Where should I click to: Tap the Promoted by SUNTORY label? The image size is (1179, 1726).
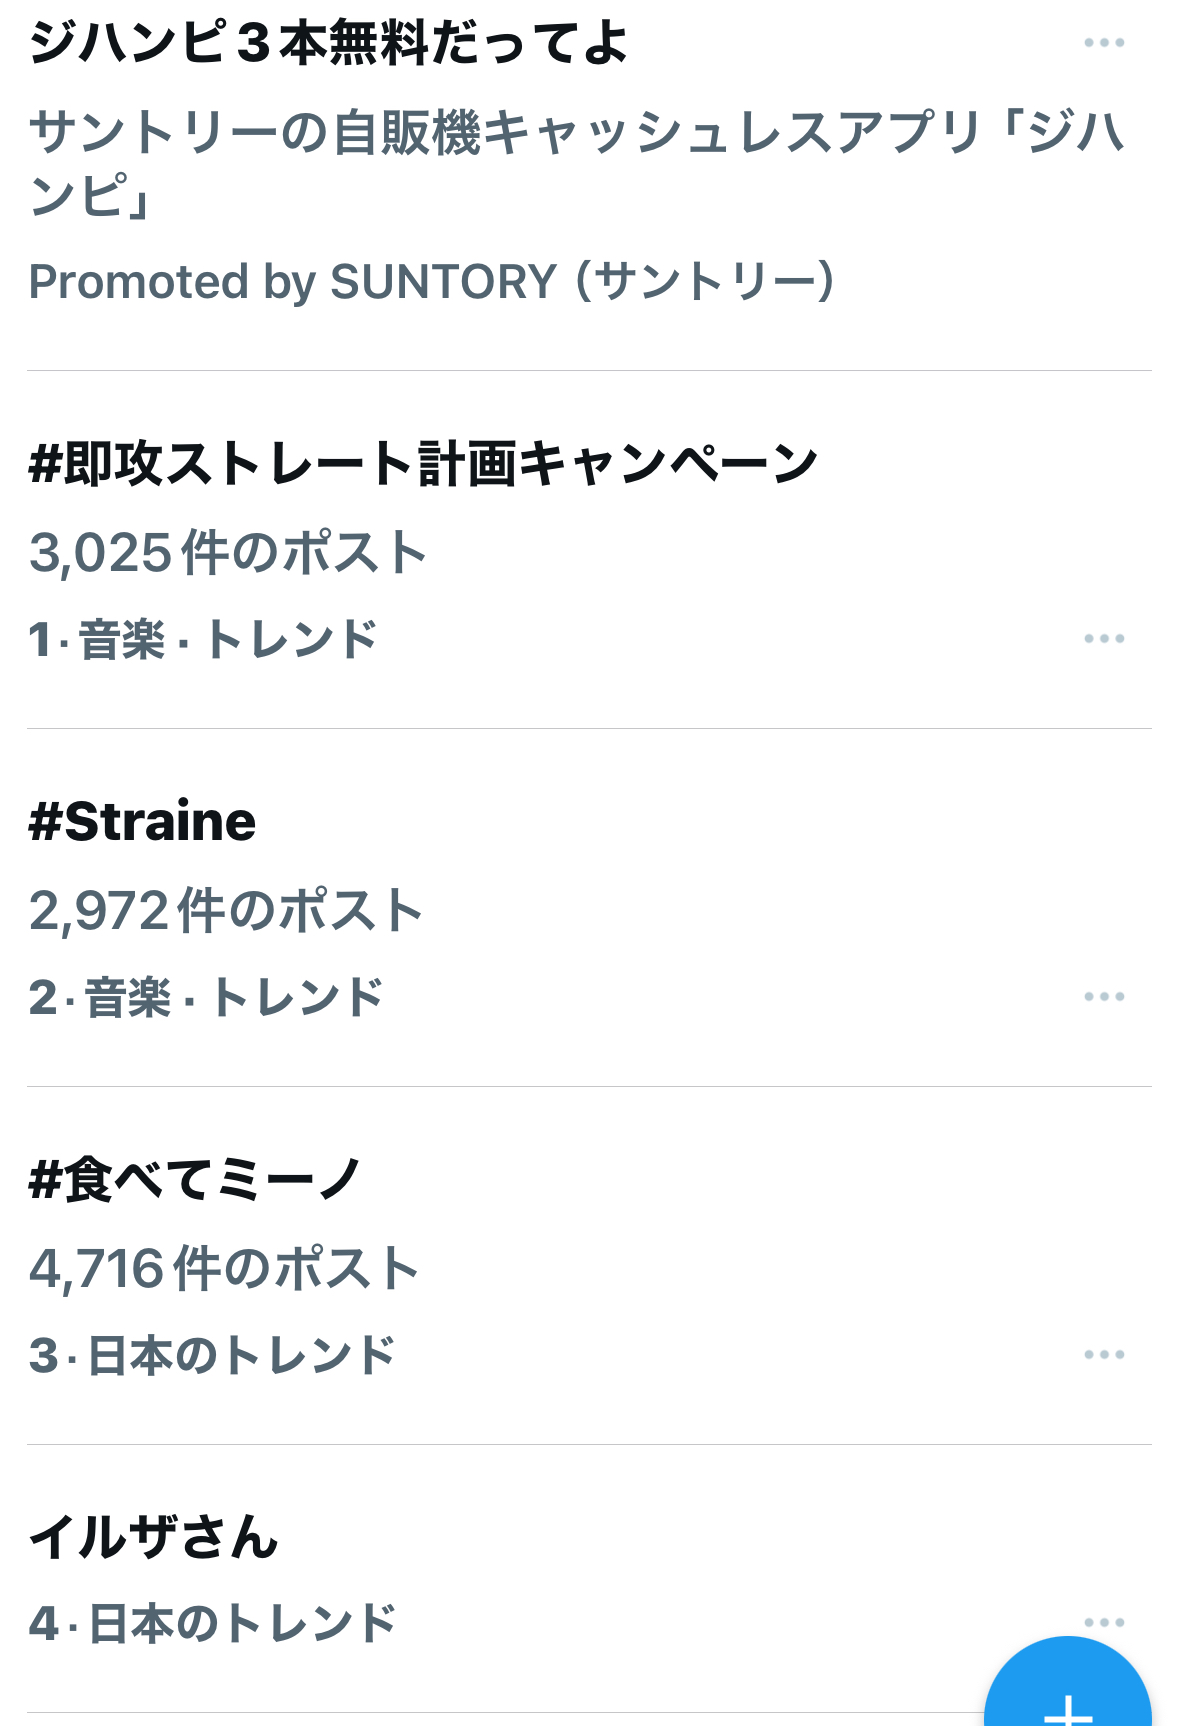431,282
